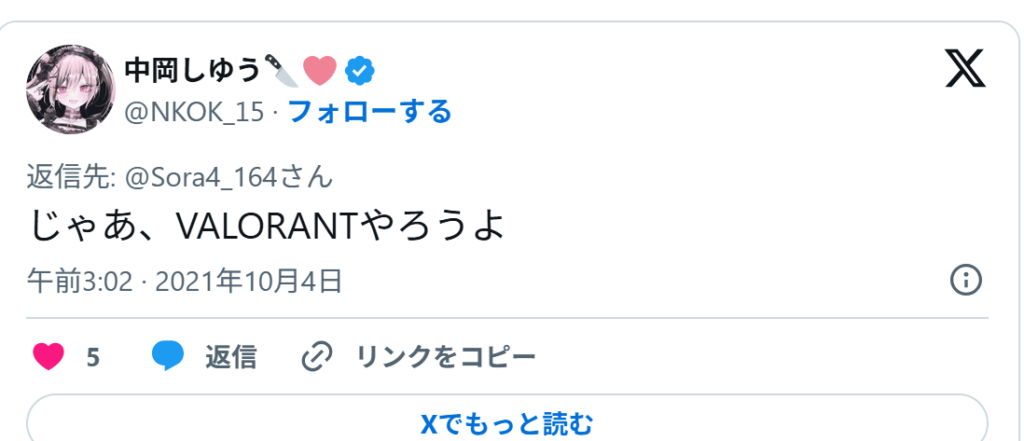Image resolution: width=1024 pixels, height=441 pixels.
Task: Open the 午前3:02 2021年10月4日 timestamp
Action: [x=185, y=282]
